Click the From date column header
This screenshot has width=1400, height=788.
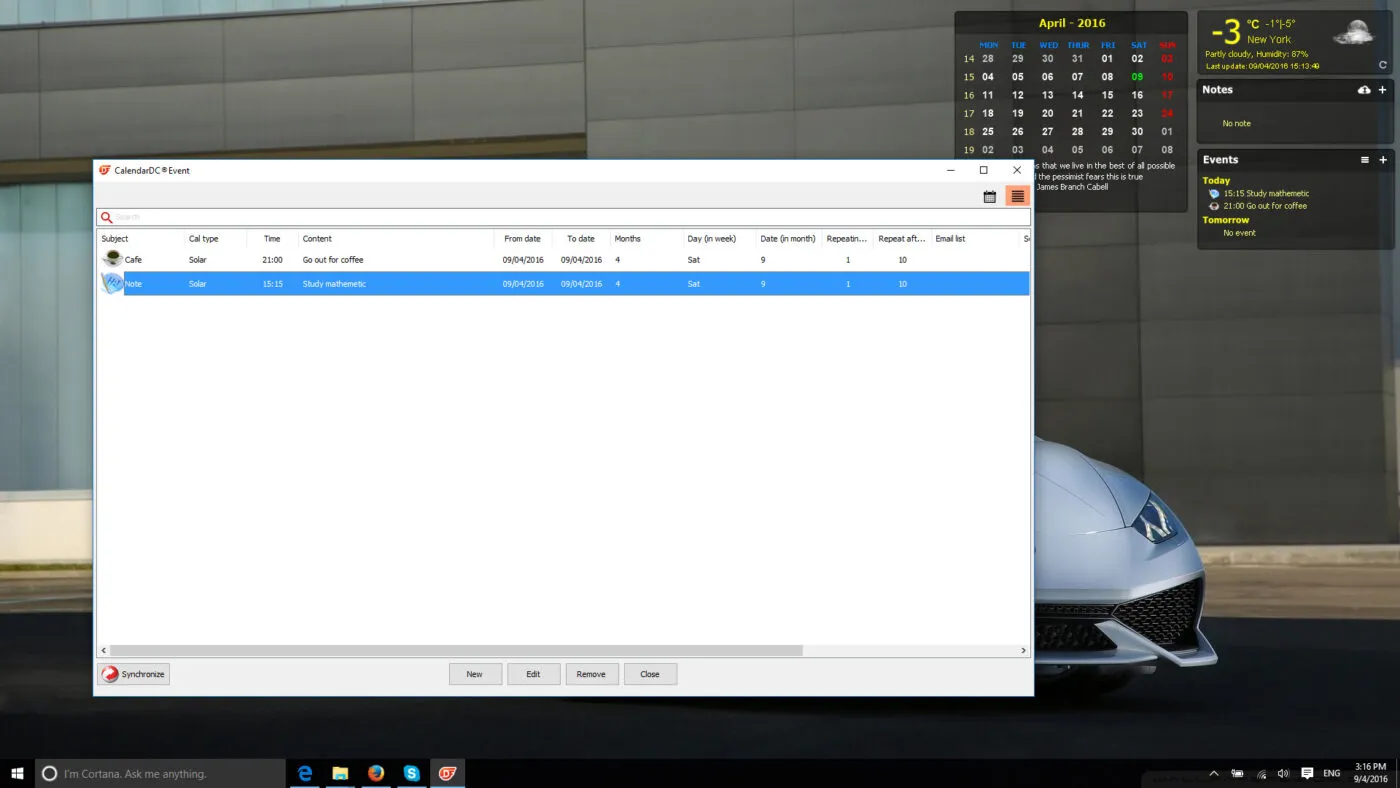[522, 239]
